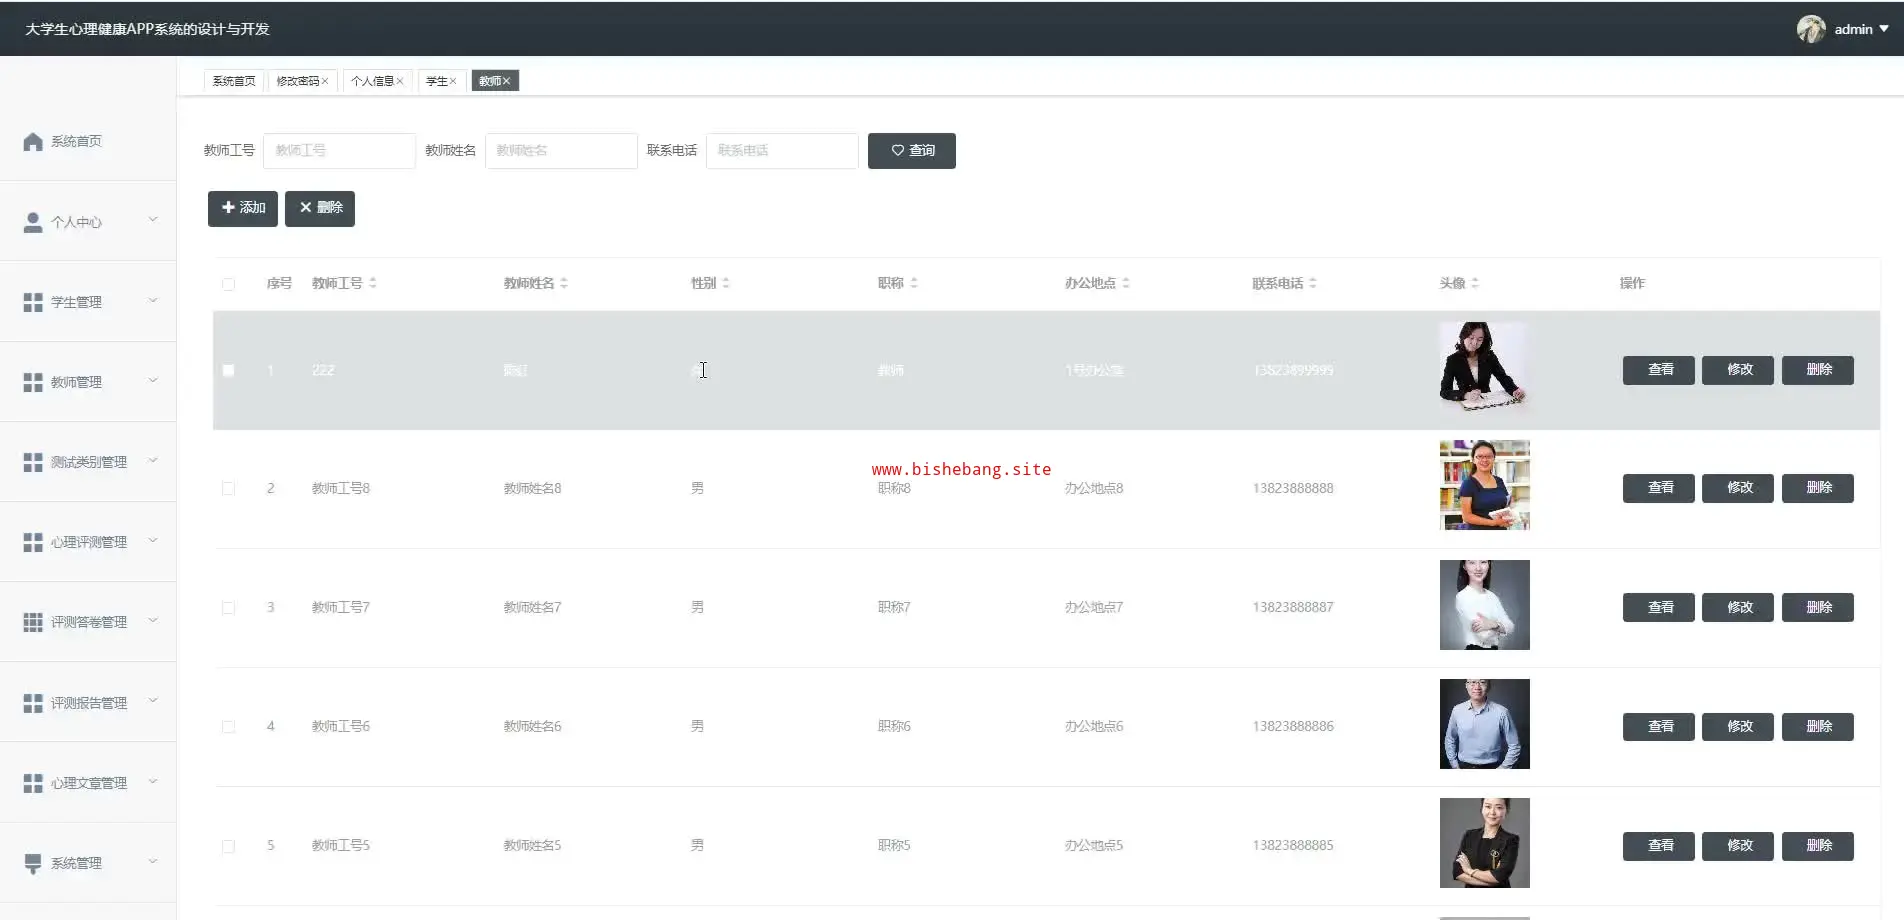Open 系统首页 via its house icon

coord(33,142)
